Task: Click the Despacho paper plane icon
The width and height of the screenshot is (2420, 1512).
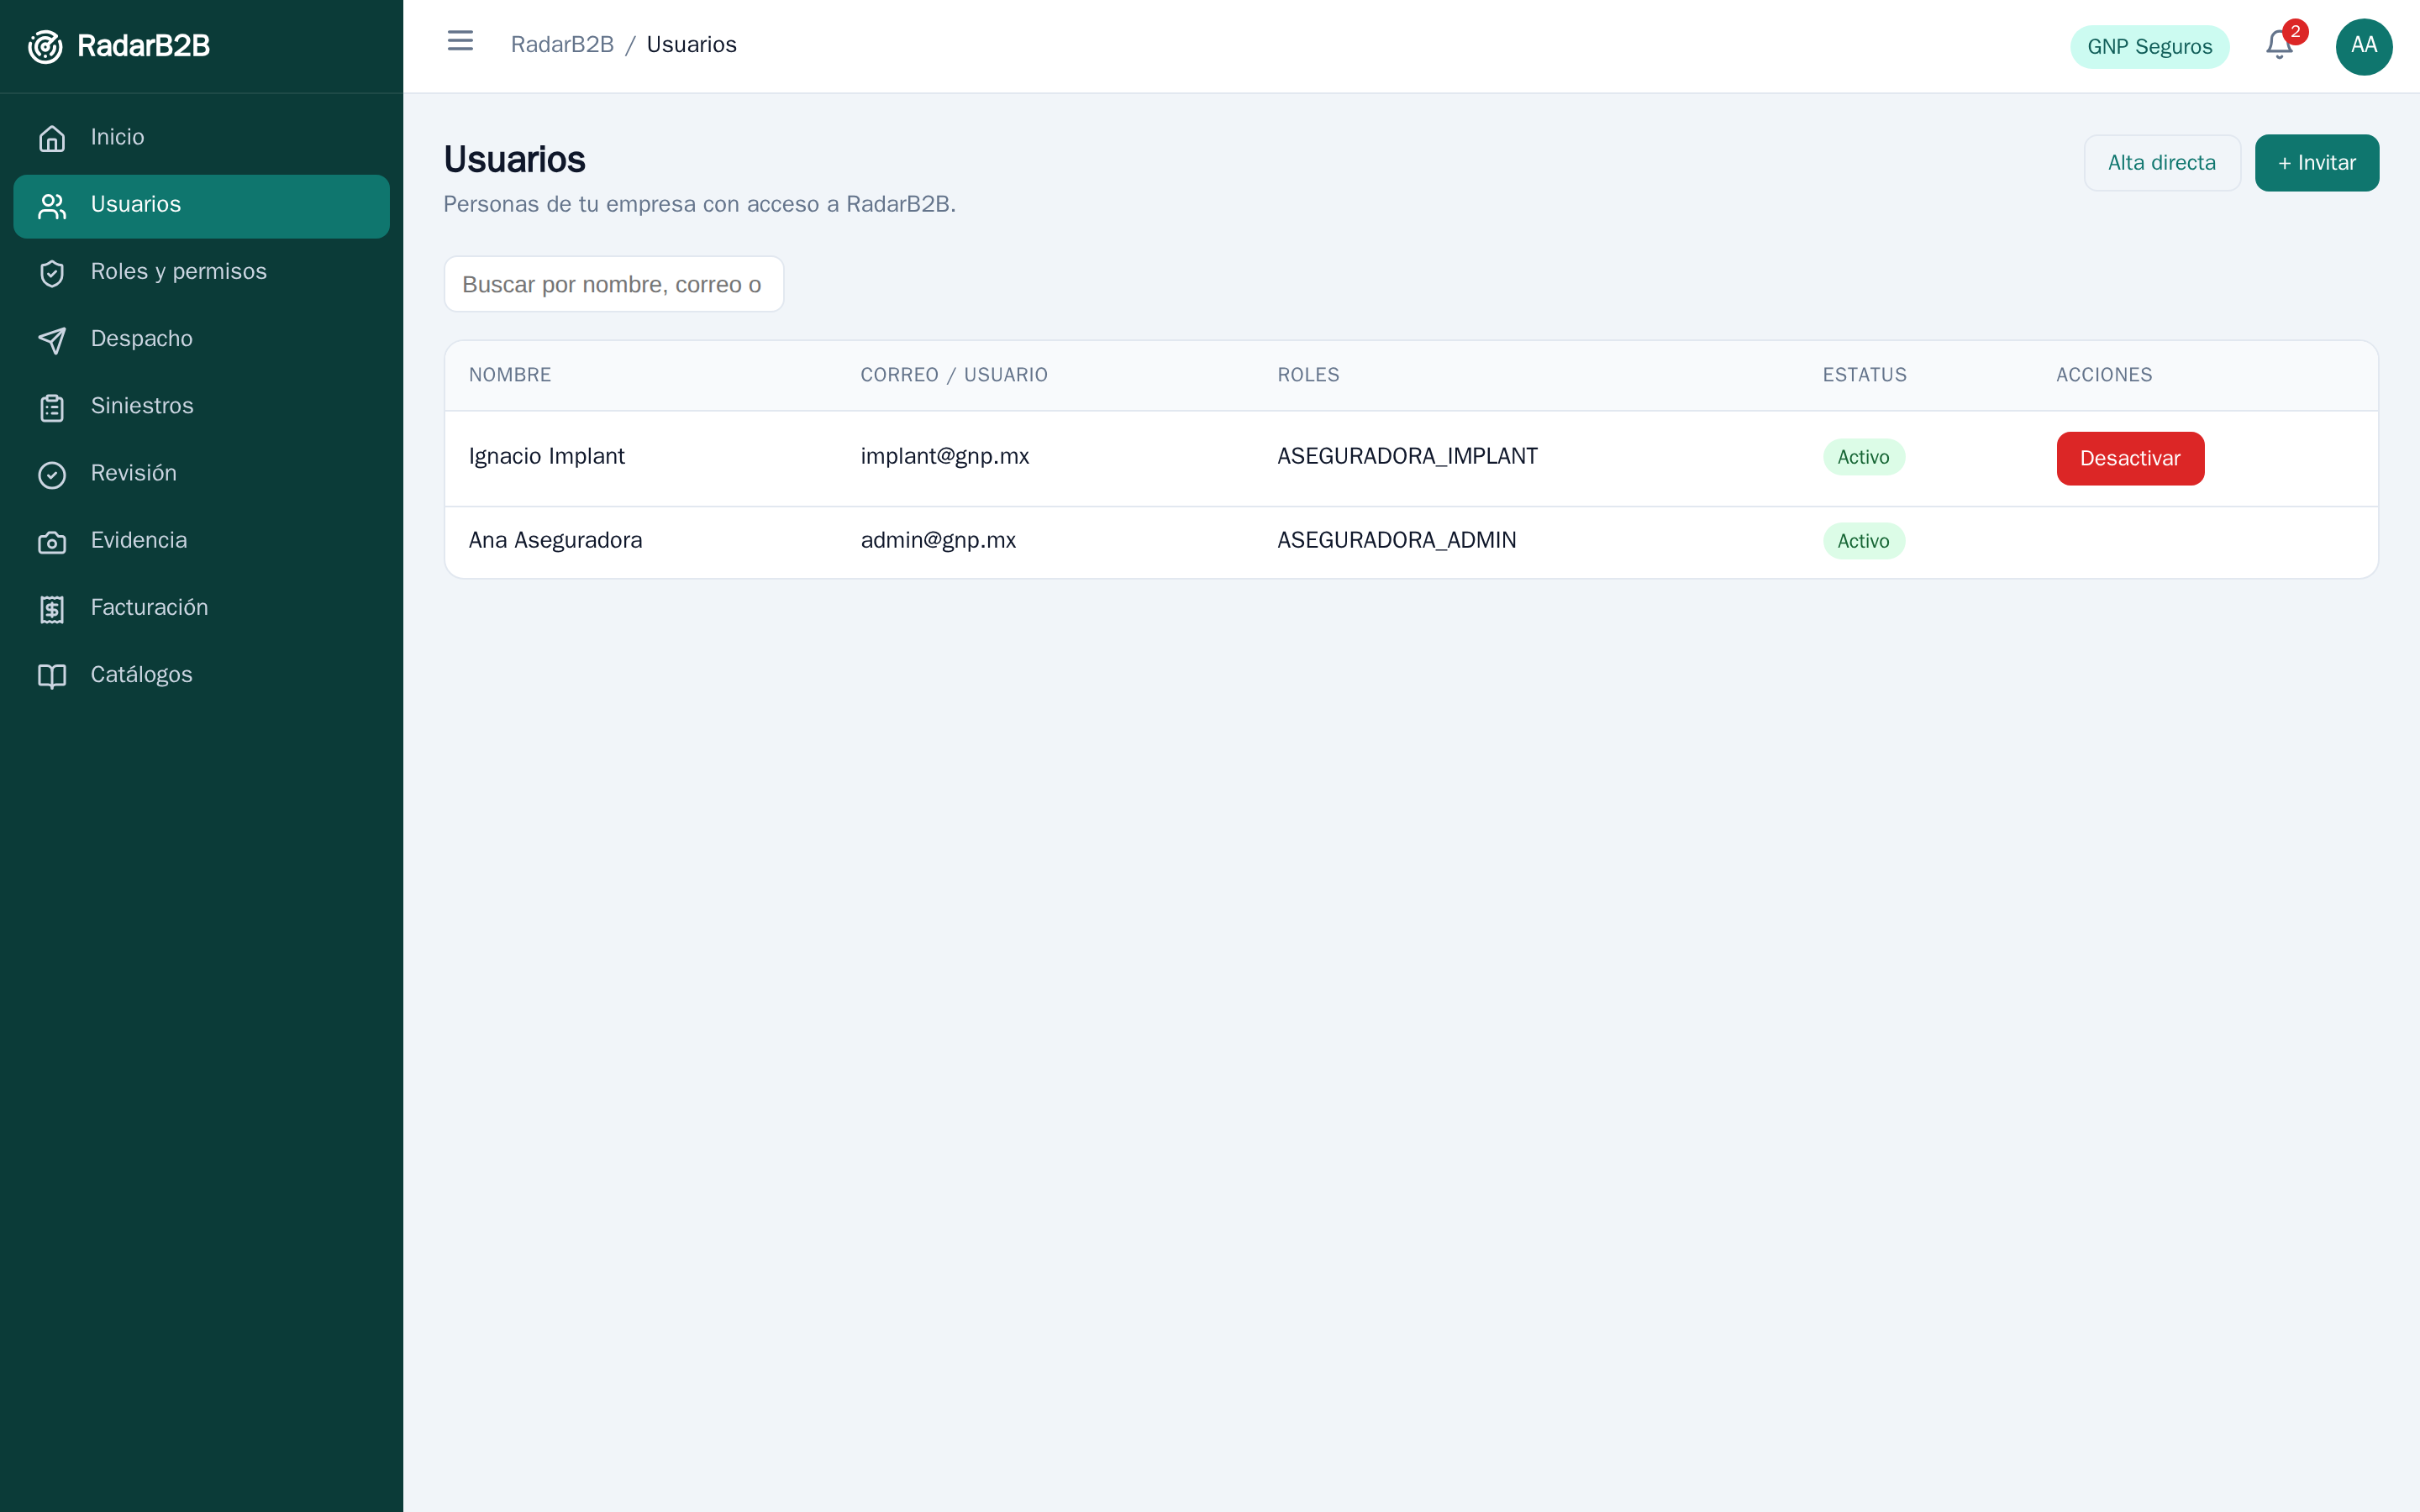Action: 52,339
